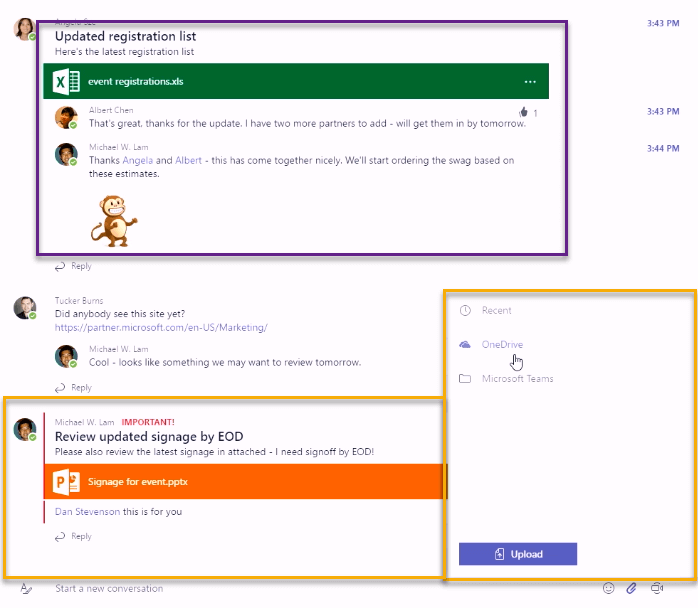
Task: Select Microsoft Teams folder in file picker
Action: coord(517,379)
